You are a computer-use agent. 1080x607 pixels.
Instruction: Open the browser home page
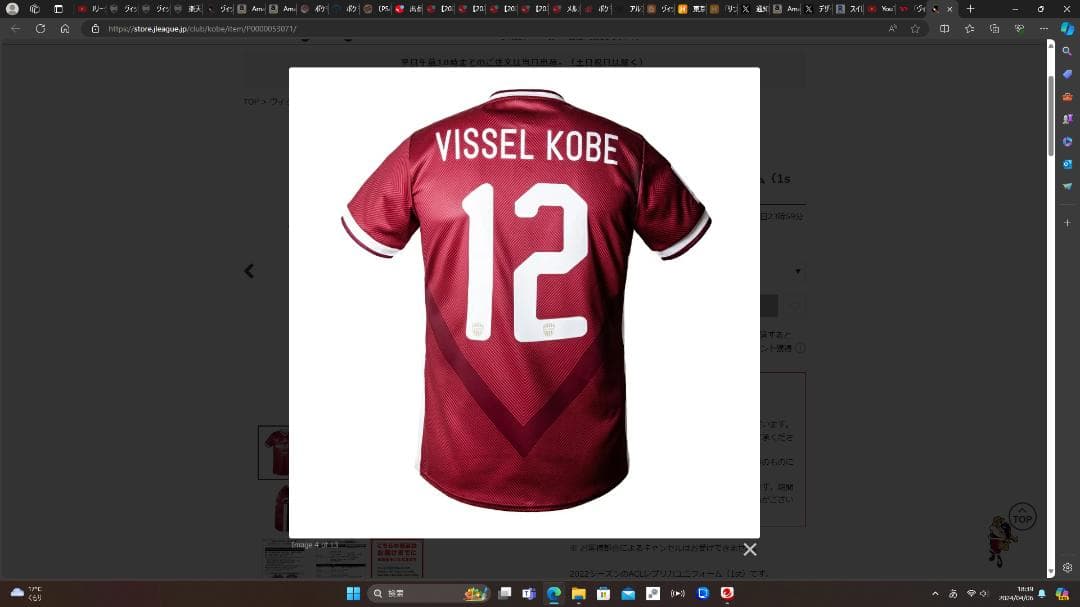pyautogui.click(x=65, y=29)
